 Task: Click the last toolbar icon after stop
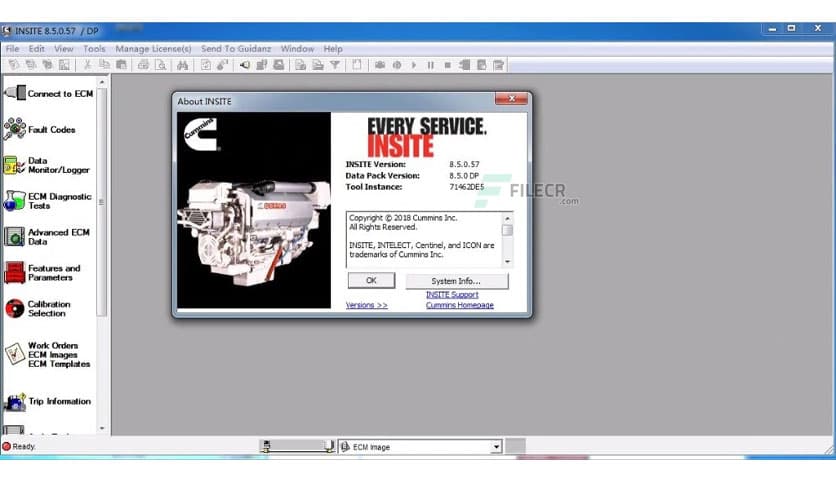coord(499,65)
